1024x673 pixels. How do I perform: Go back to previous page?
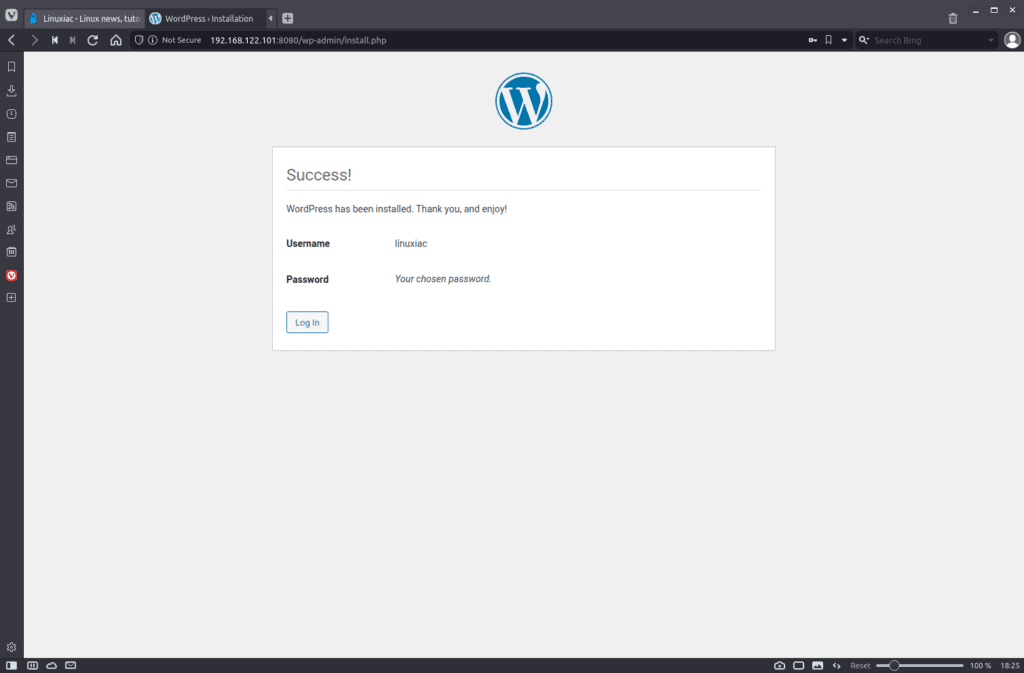(x=11, y=40)
